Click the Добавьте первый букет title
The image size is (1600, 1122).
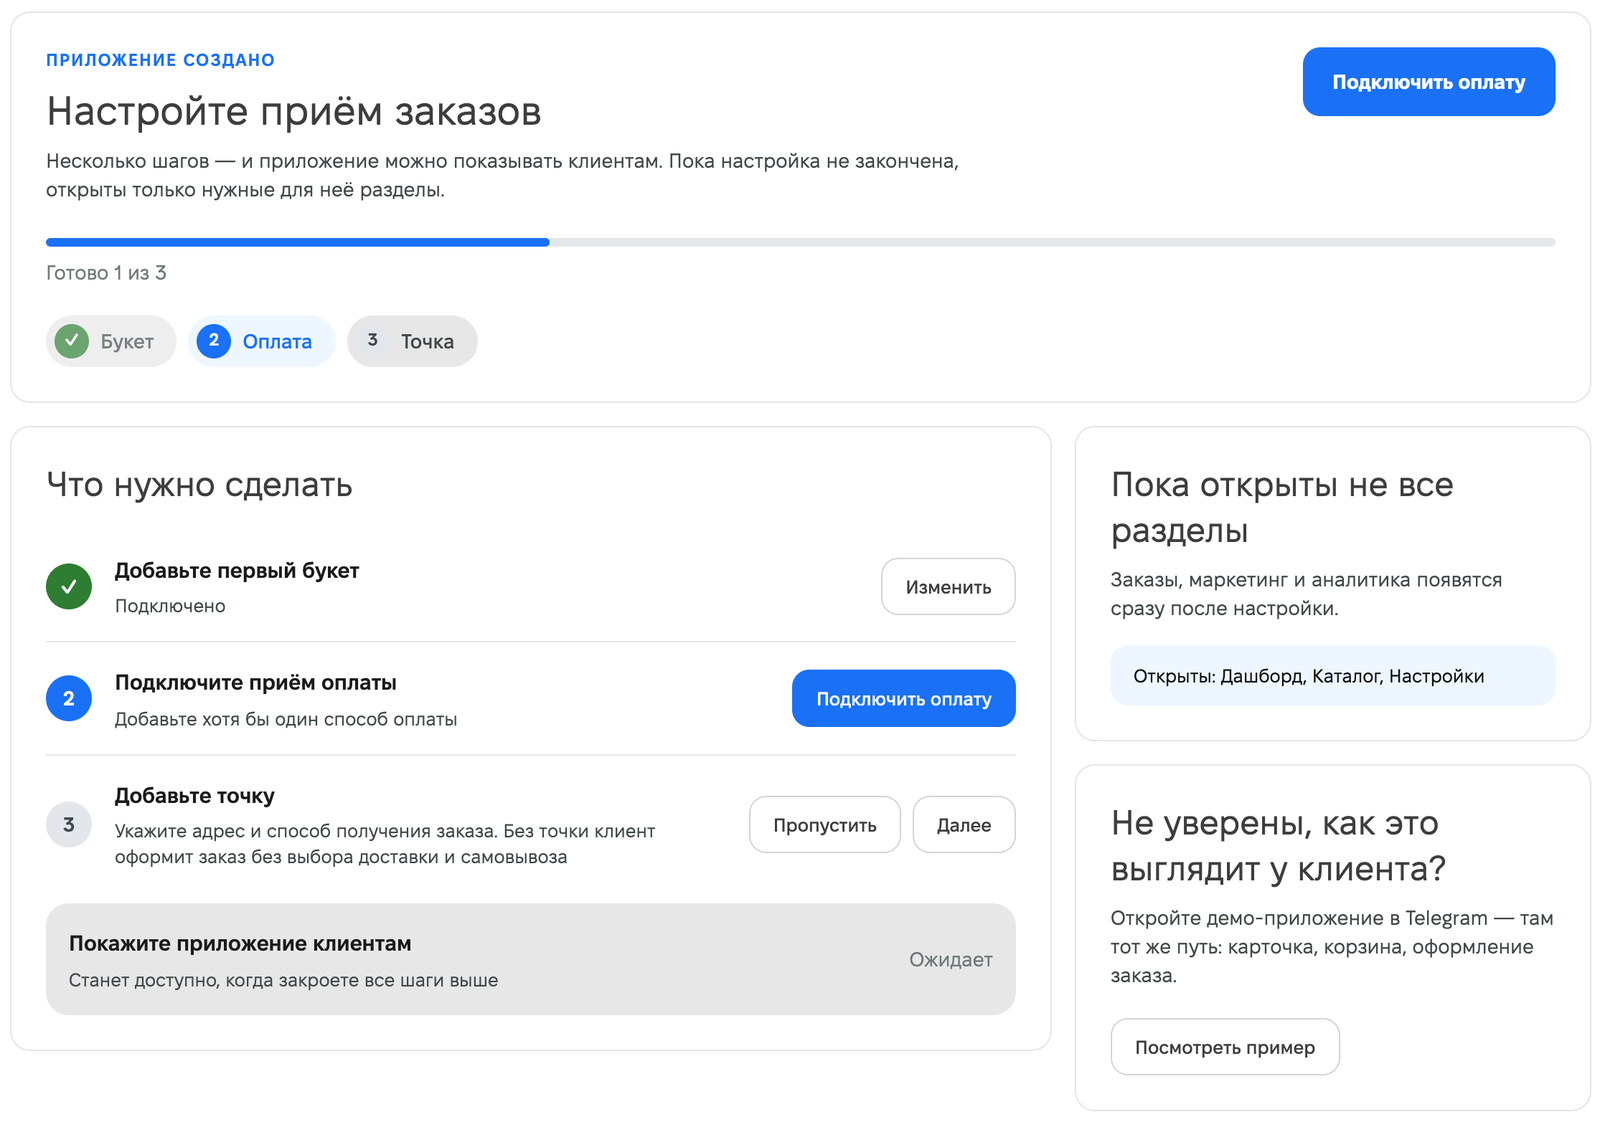tap(237, 571)
